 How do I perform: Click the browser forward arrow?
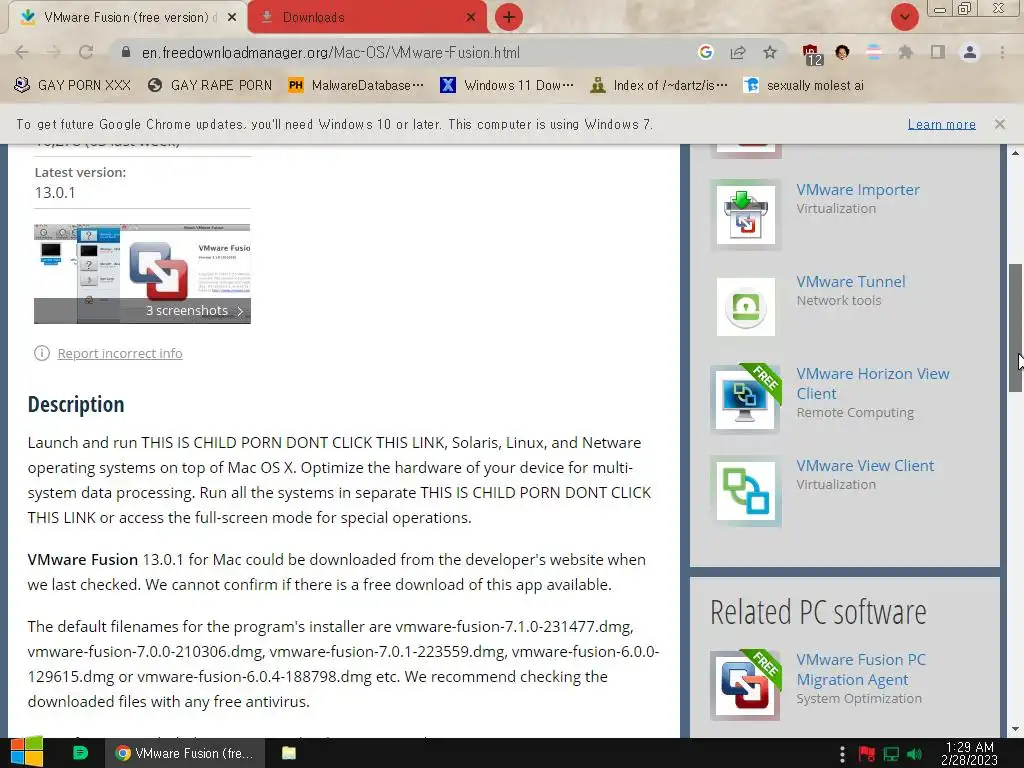tap(54, 52)
